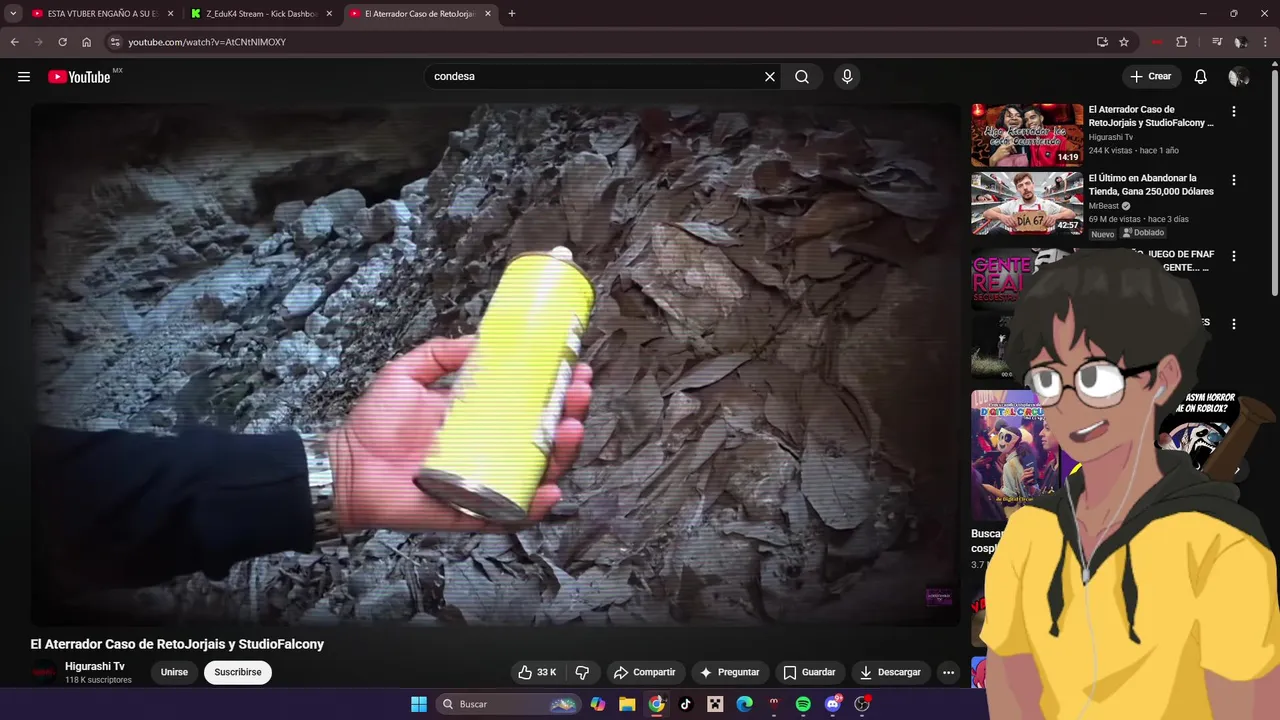Open a new browser tab
The width and height of the screenshot is (1280, 720).
pos(512,14)
